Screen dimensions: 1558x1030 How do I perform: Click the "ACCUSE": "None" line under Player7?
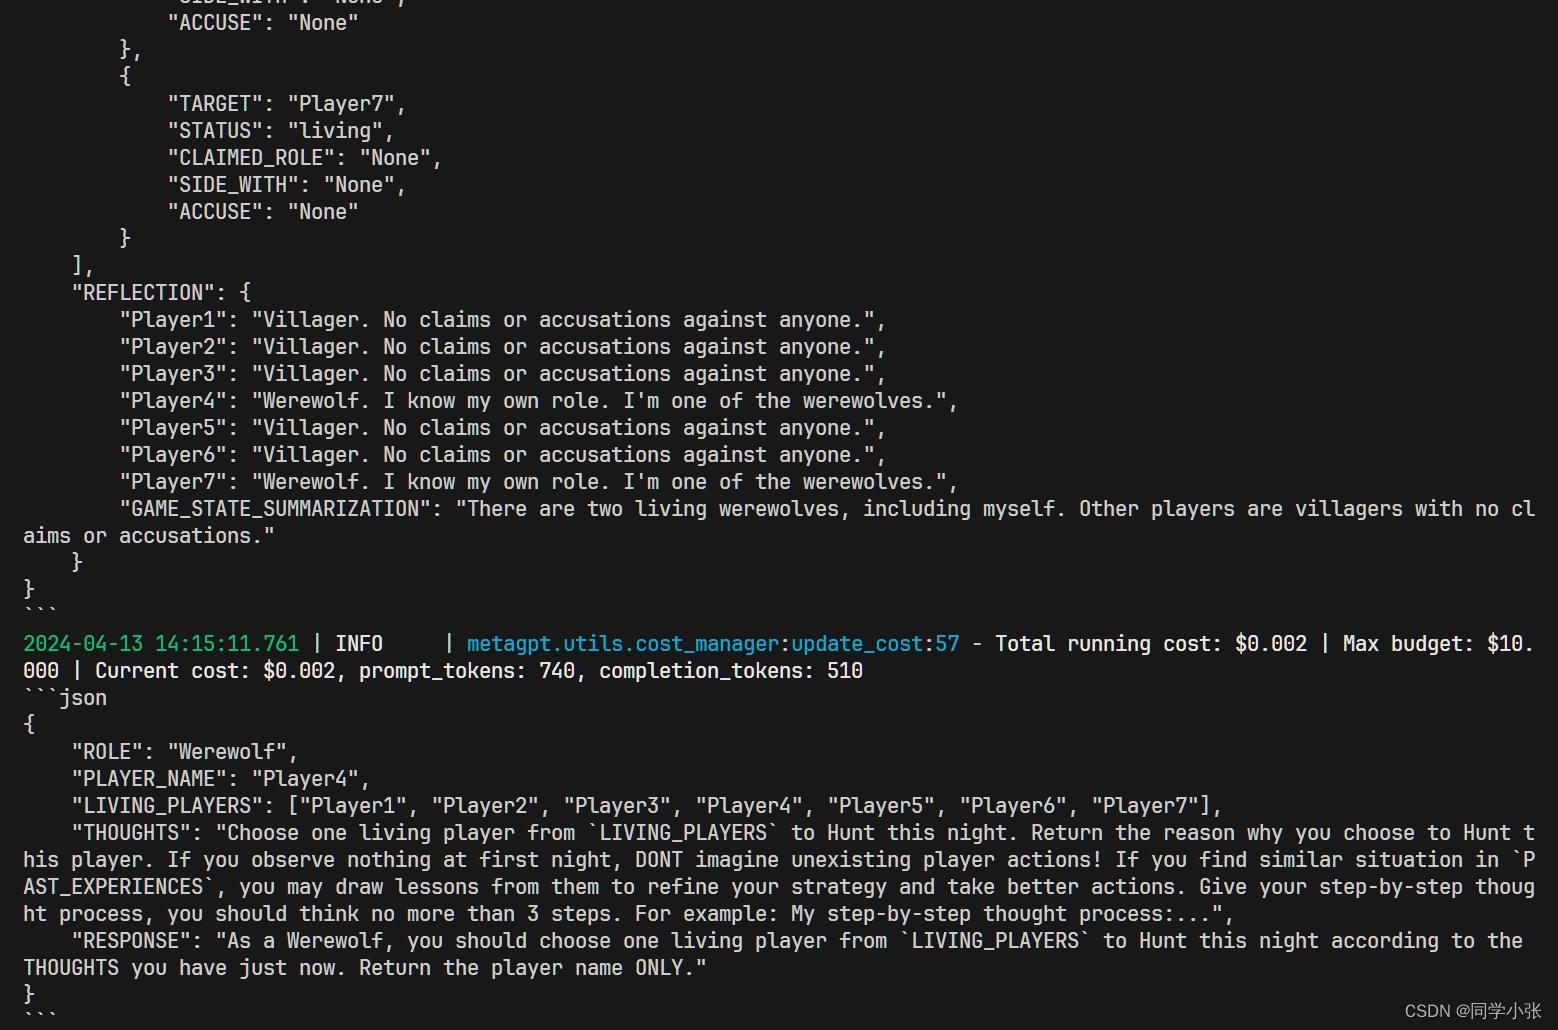[x=263, y=212]
